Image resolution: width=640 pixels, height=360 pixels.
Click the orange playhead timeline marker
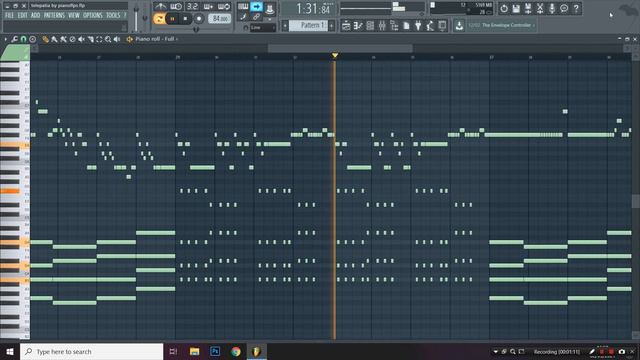tap(335, 55)
